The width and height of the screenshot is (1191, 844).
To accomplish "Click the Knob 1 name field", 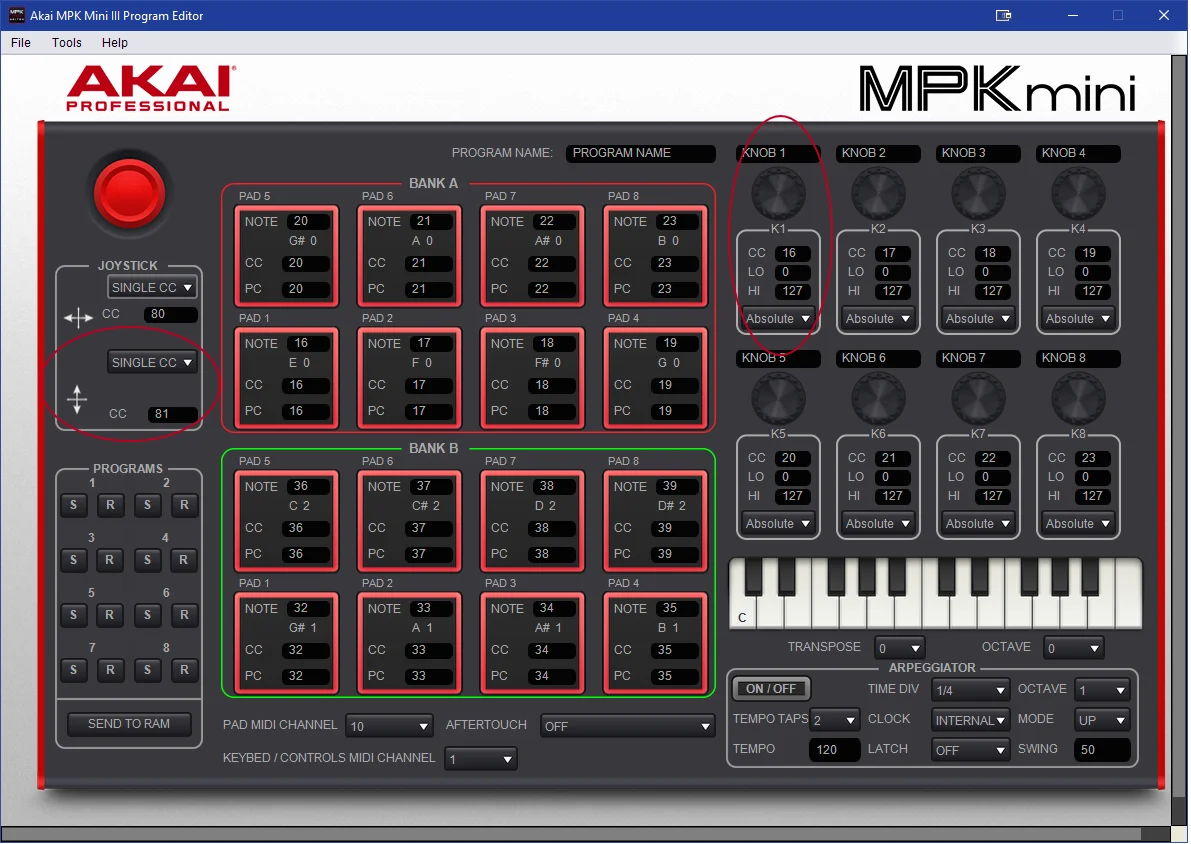I will click(x=778, y=153).
